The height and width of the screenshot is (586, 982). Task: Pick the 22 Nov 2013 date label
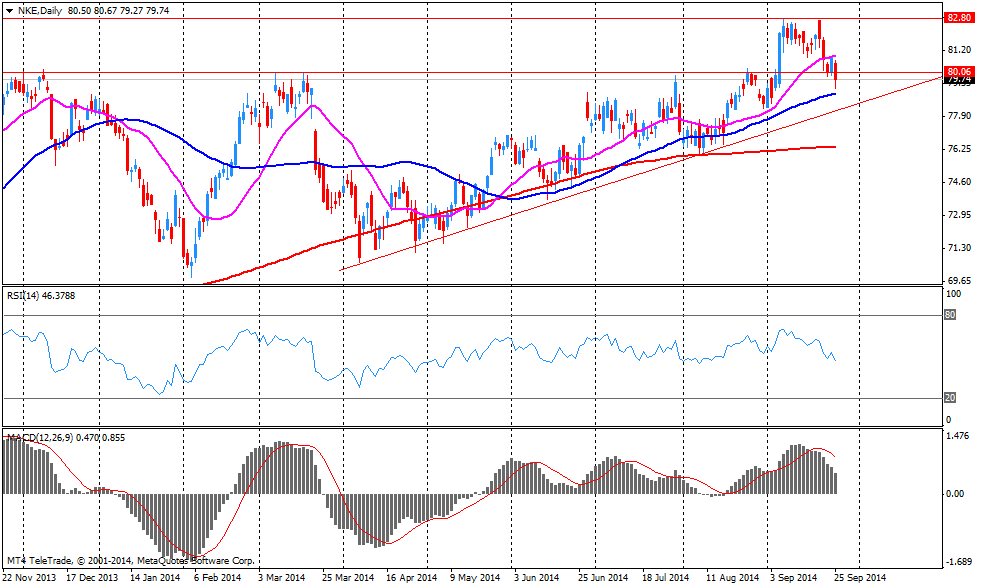(x=28, y=577)
